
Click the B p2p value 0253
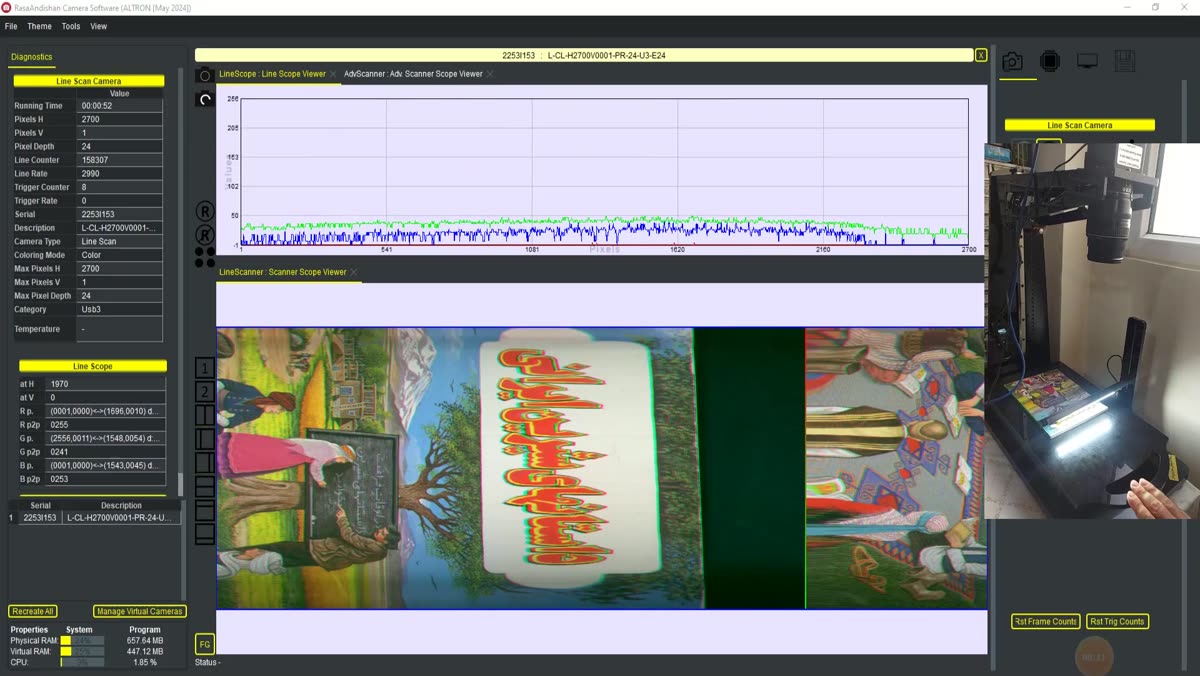click(x=106, y=479)
